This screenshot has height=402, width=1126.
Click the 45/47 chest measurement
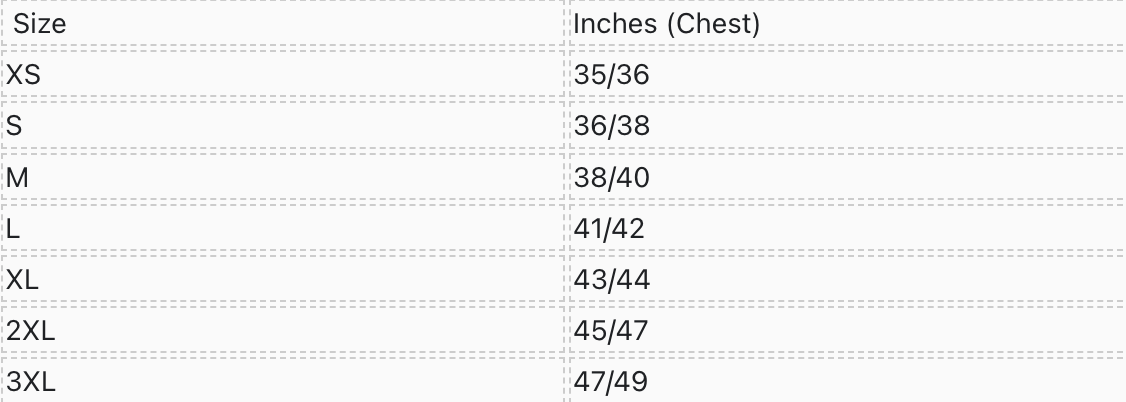(x=612, y=332)
